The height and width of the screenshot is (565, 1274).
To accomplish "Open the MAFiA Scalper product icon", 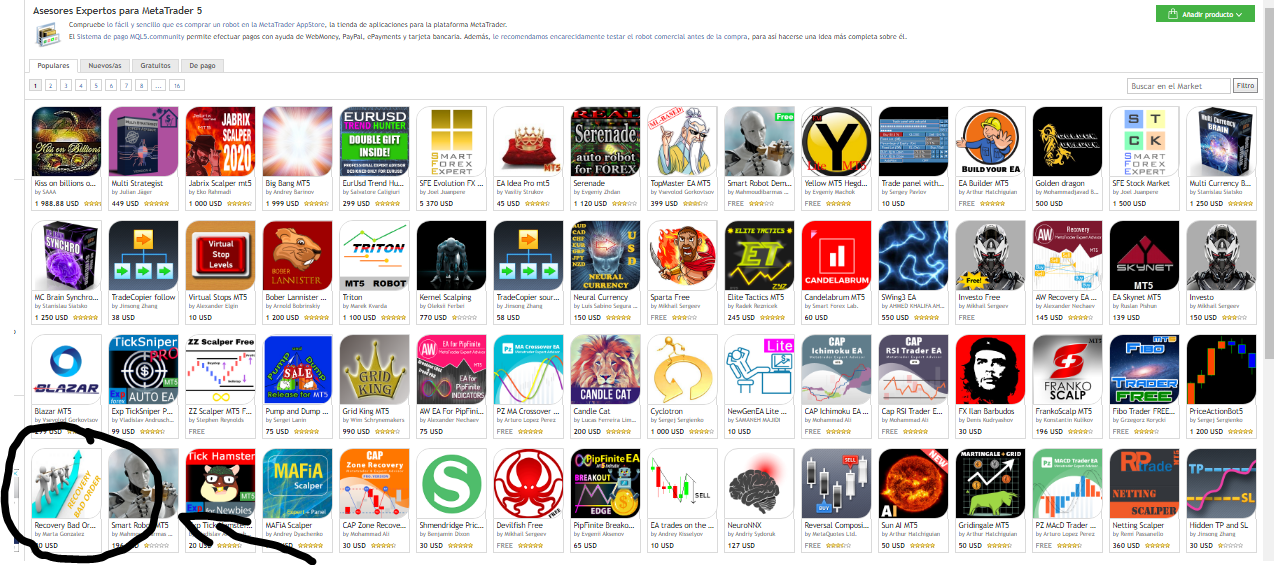I will point(298,484).
